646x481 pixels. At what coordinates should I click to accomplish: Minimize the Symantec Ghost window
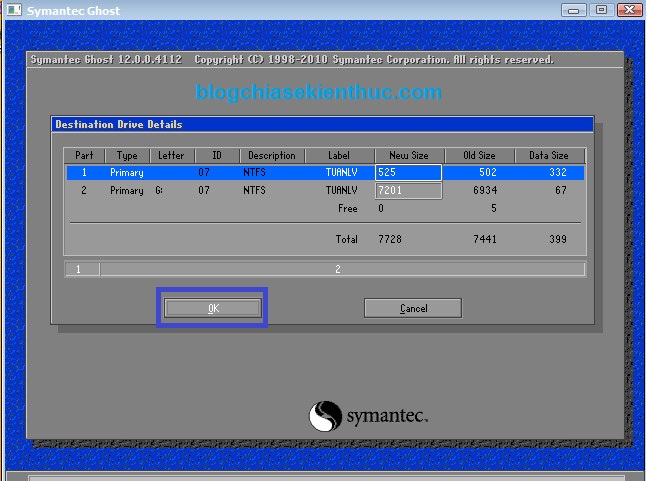573,10
